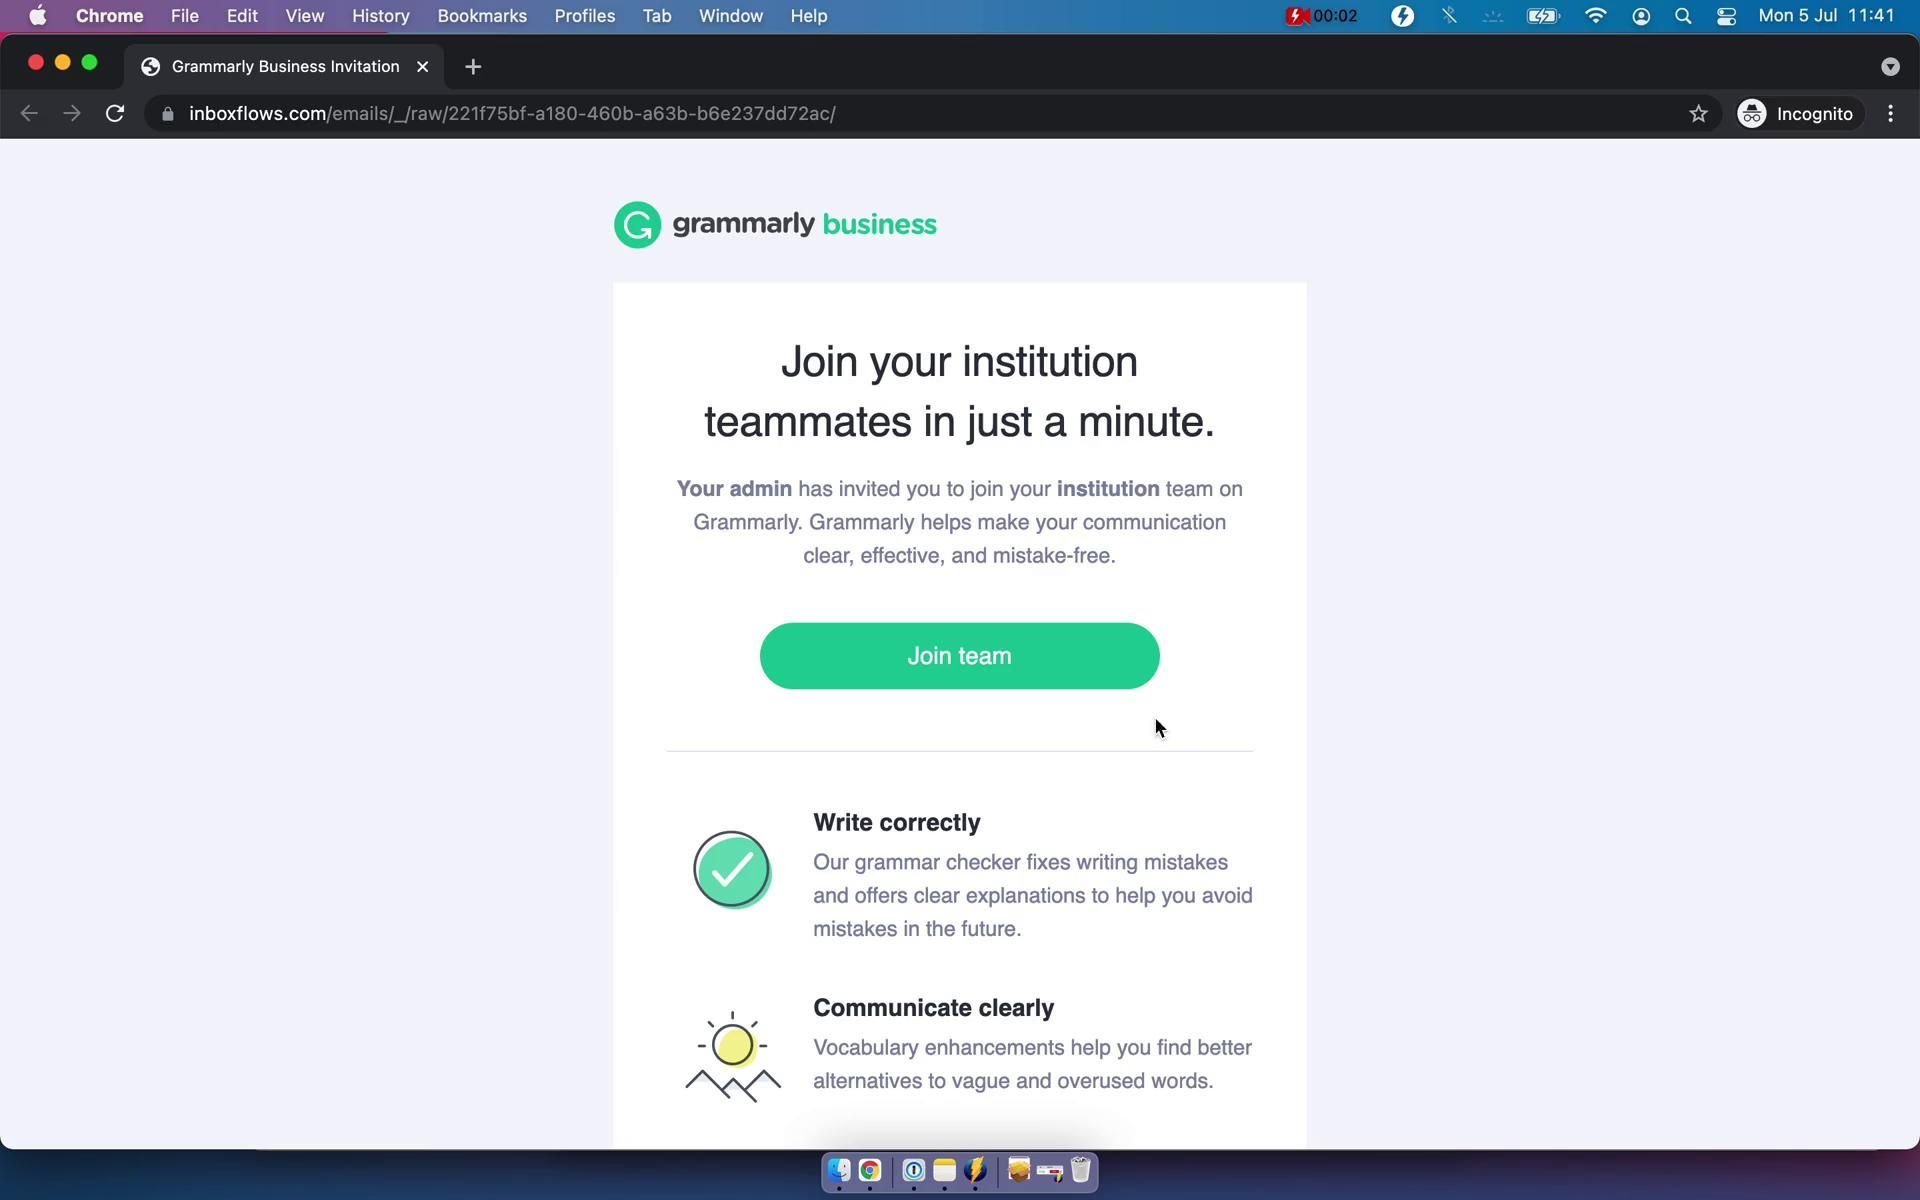
Task: Open 1Password from the dock
Action: (913, 1170)
